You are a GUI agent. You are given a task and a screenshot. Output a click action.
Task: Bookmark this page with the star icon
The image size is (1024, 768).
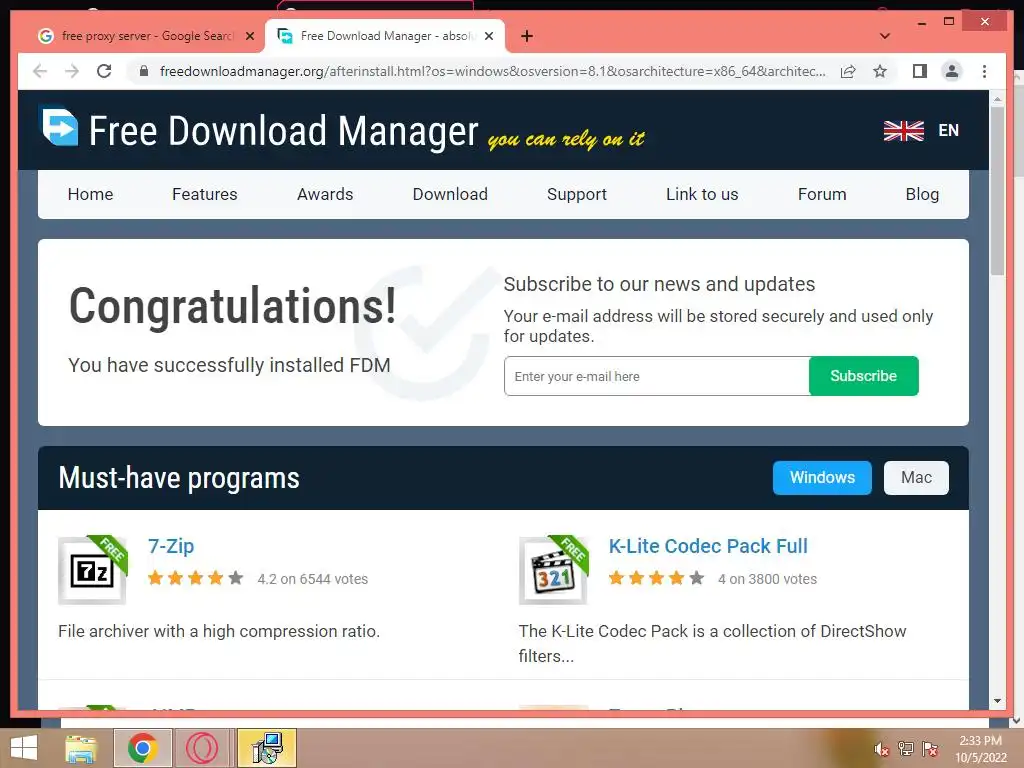click(x=880, y=71)
